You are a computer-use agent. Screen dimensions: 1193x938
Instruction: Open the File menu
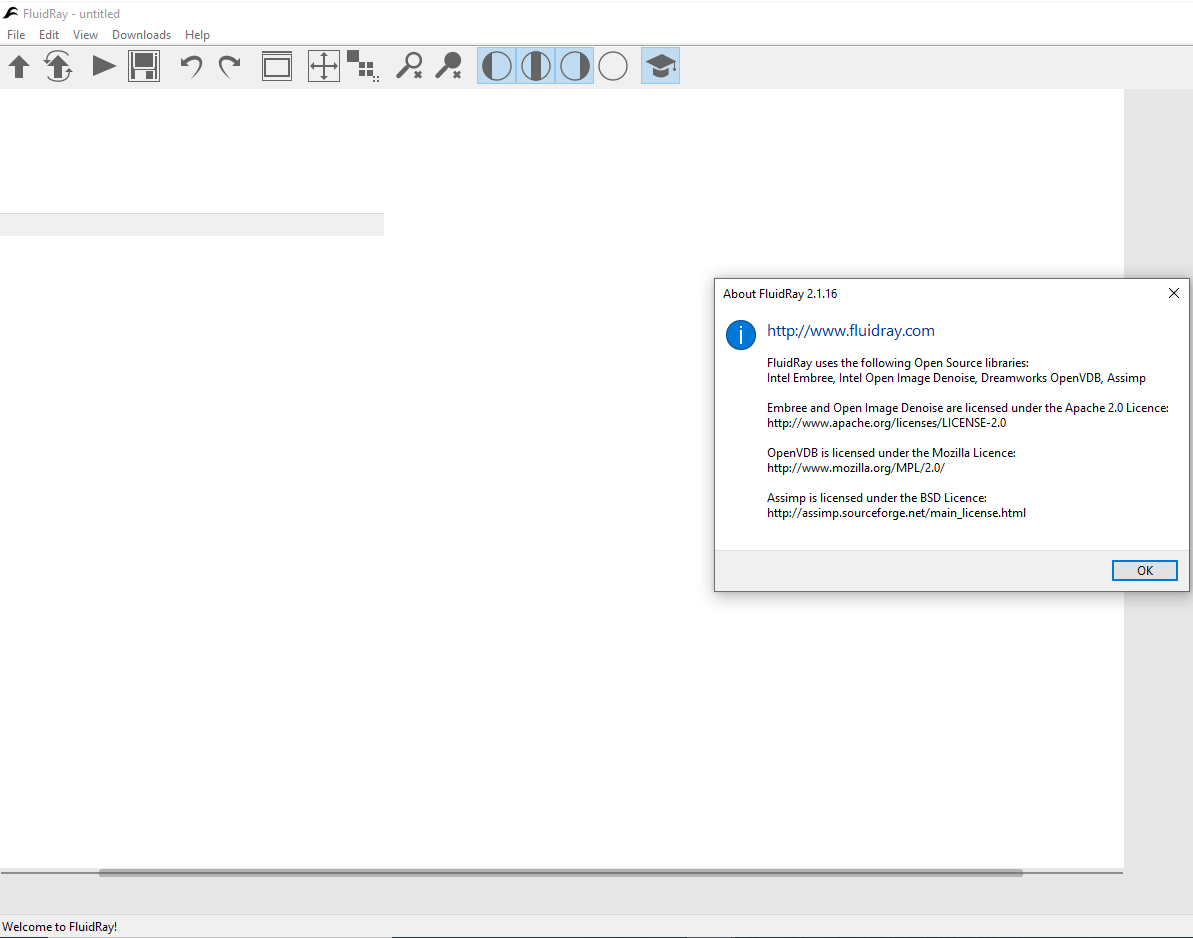(x=16, y=35)
